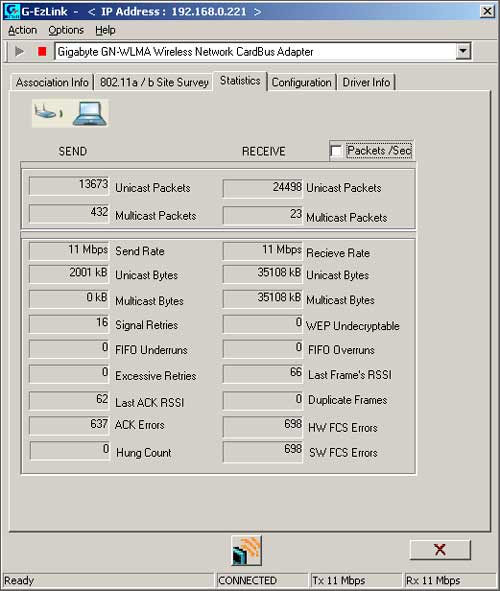
Task: Select the Gigabyte GN-WLMA adapter combo box
Action: (263, 52)
